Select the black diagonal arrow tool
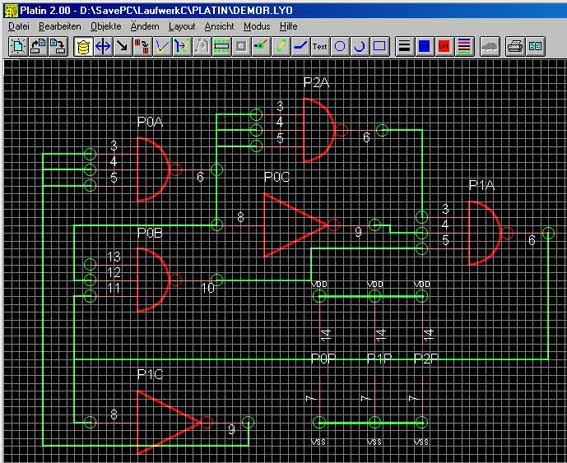The height and width of the screenshot is (463, 567). [123, 46]
